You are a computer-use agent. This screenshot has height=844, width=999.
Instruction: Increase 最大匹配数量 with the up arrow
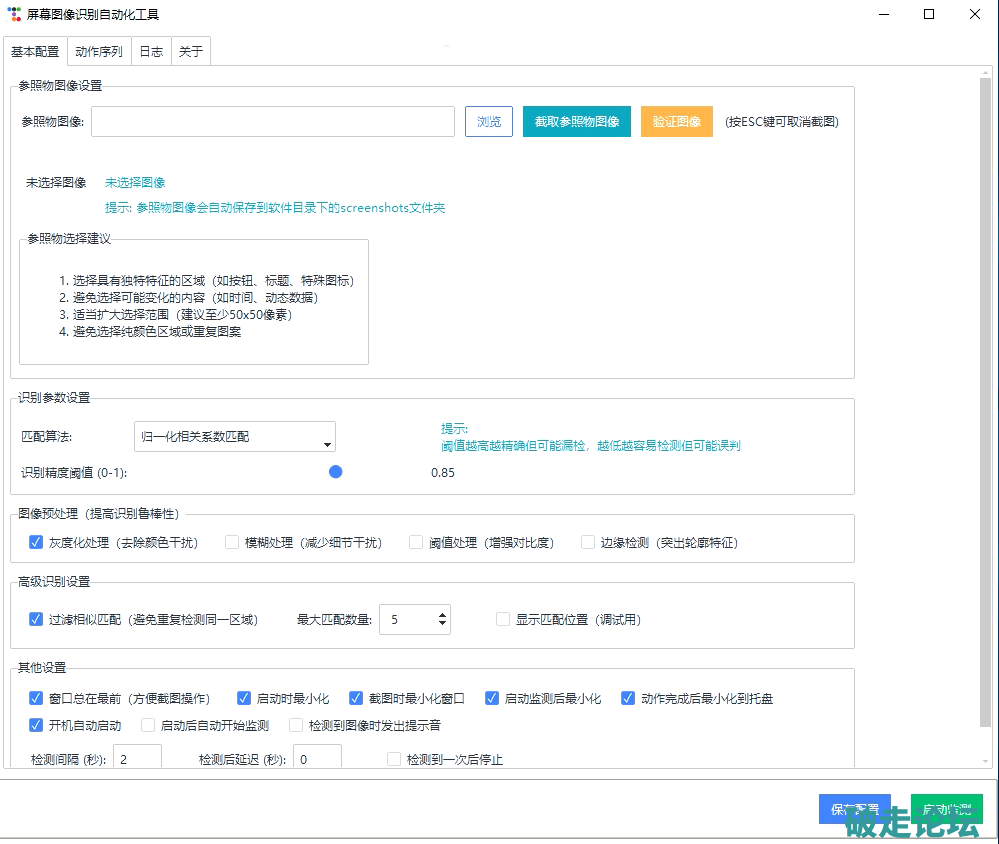[x=442, y=613]
